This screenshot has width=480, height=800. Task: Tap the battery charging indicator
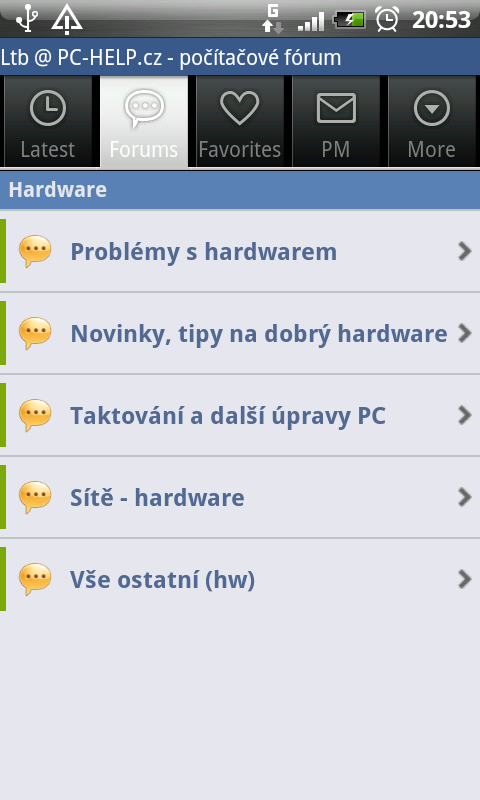(349, 20)
